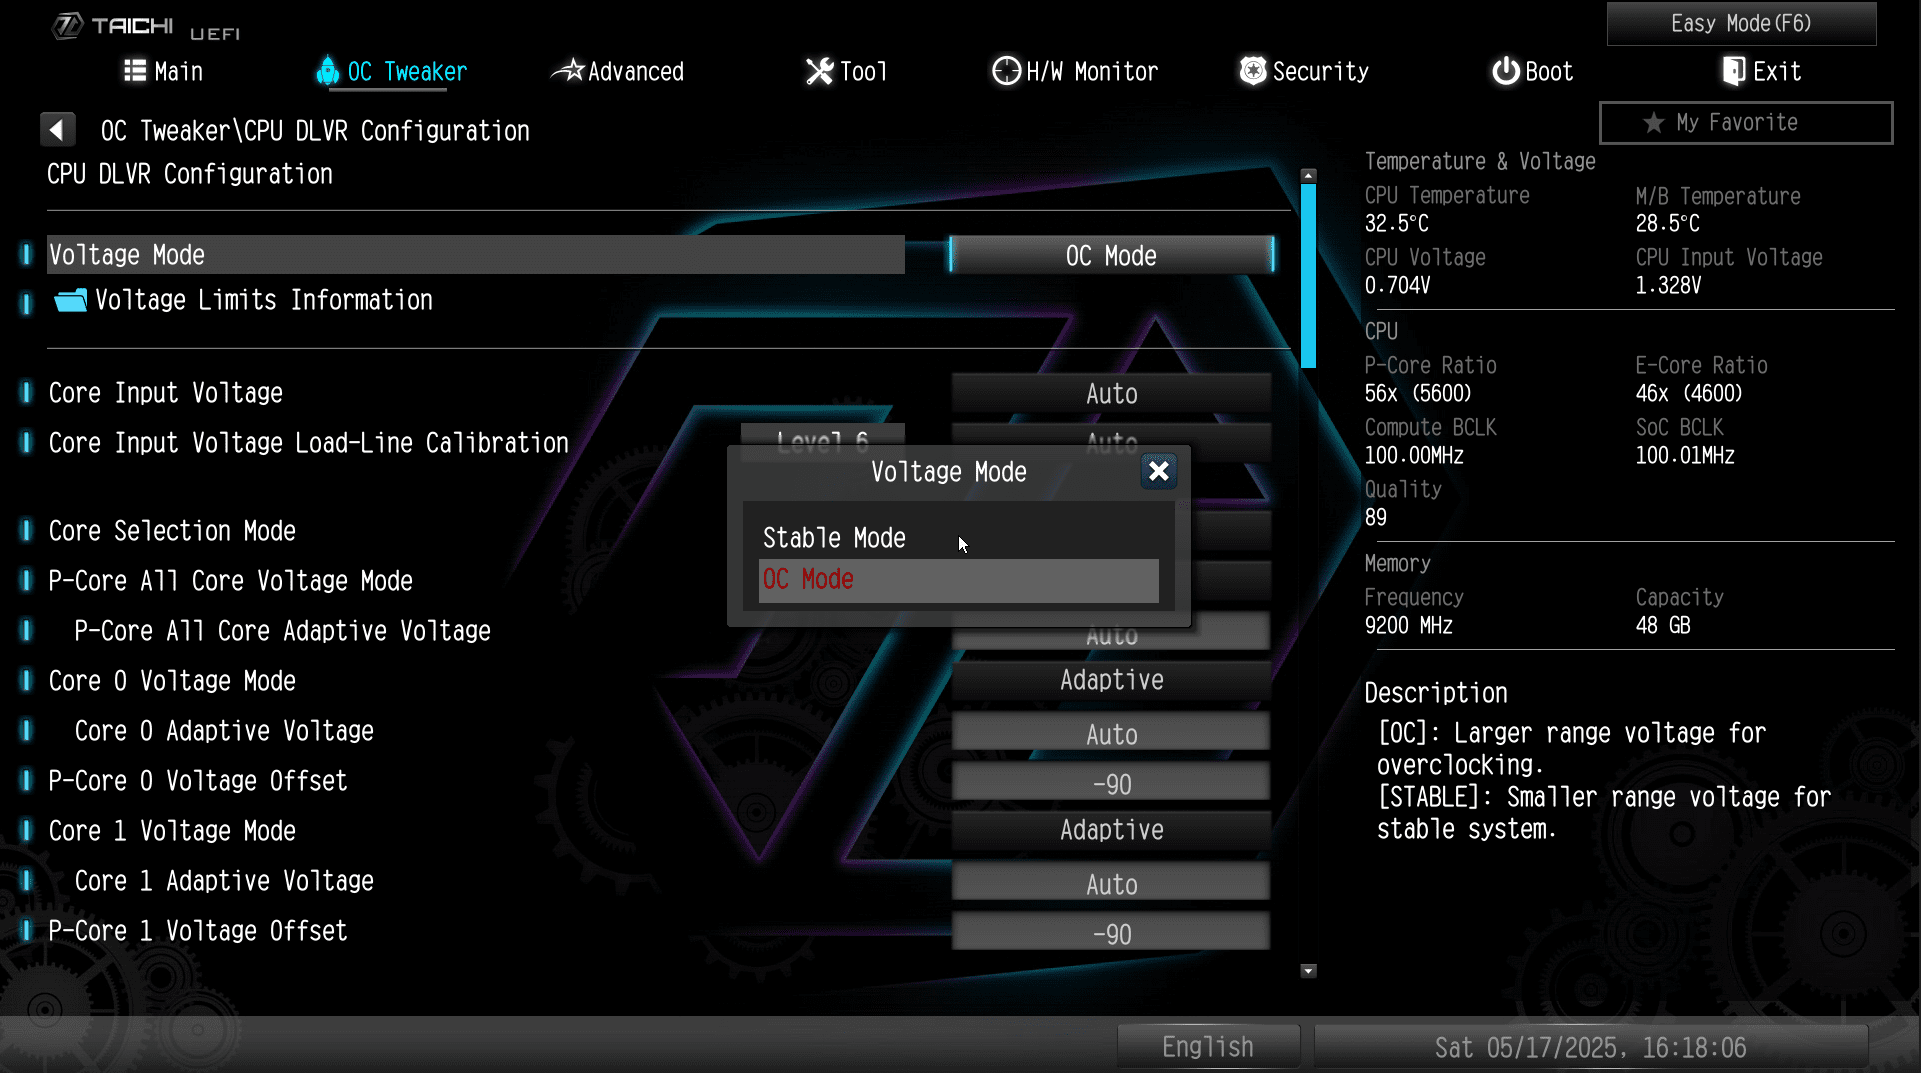Click the E-Core Ratio 46x (4600) value
Viewport: 1921px width, 1073px height.
tap(1689, 393)
